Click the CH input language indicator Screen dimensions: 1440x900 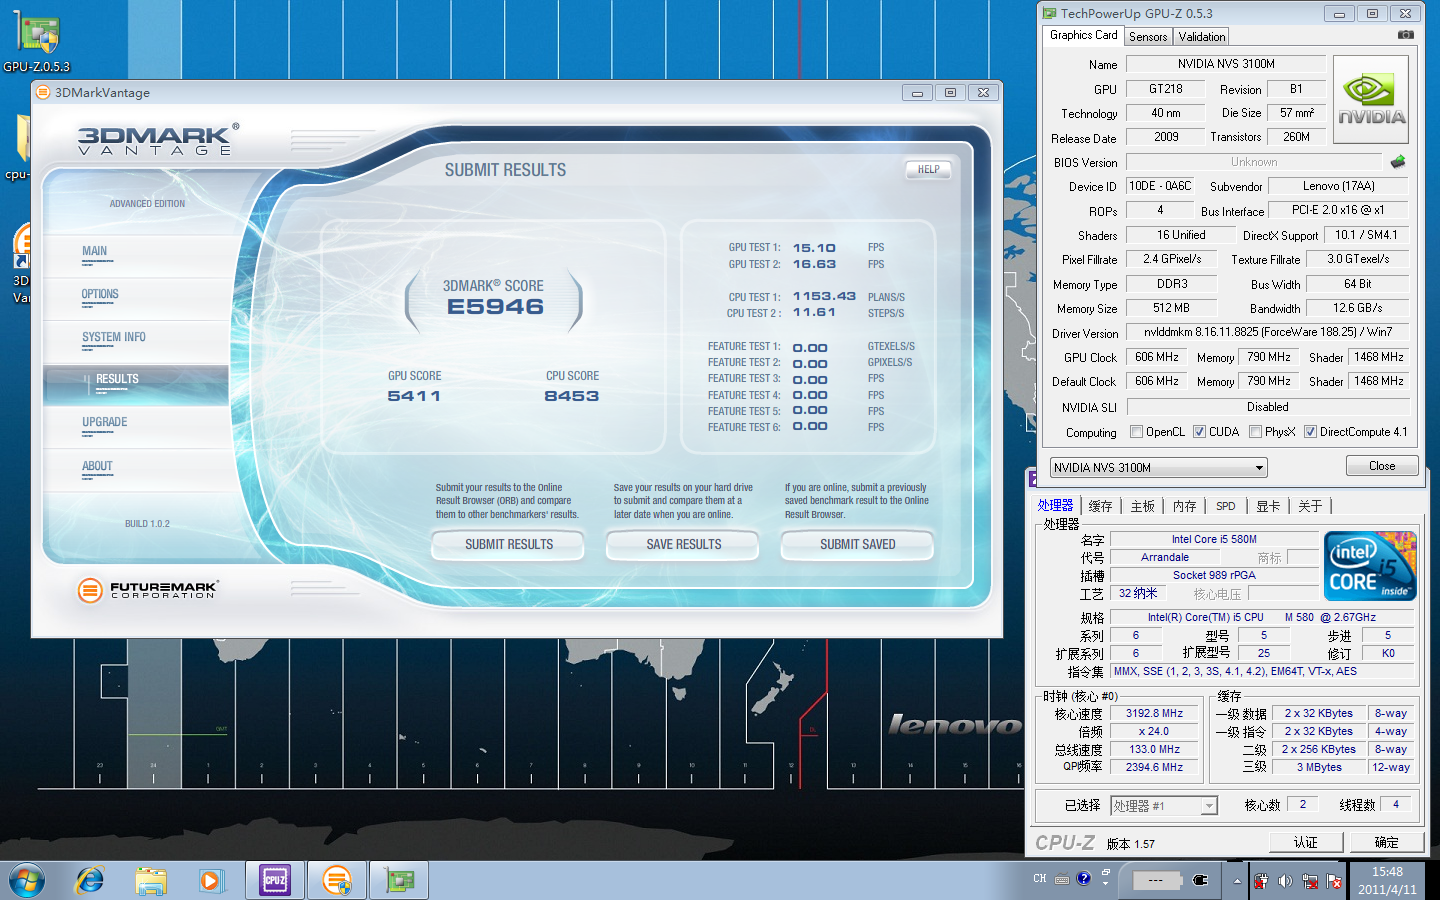pyautogui.click(x=1040, y=879)
